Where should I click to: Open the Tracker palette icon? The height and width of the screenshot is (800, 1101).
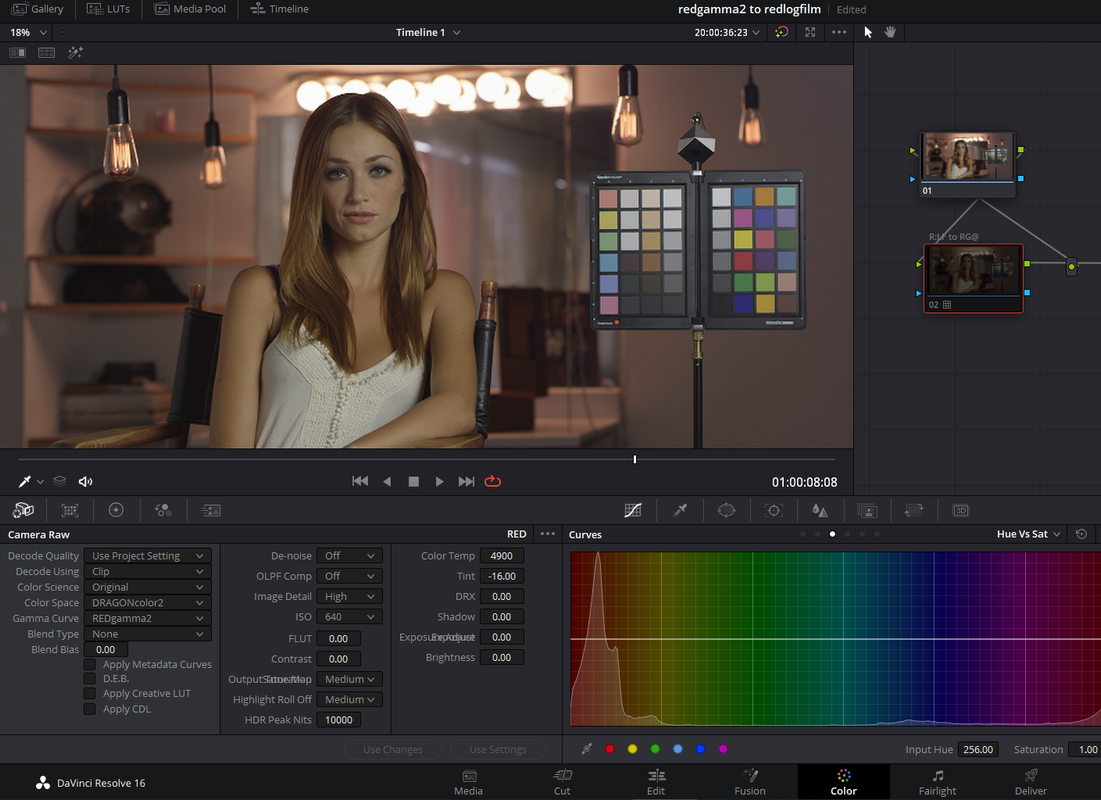point(774,511)
